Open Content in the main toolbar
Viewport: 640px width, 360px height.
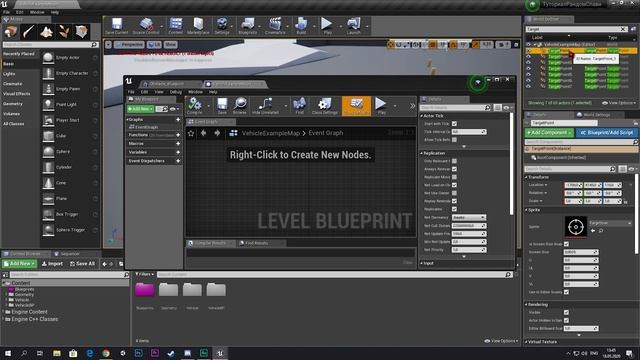click(176, 26)
